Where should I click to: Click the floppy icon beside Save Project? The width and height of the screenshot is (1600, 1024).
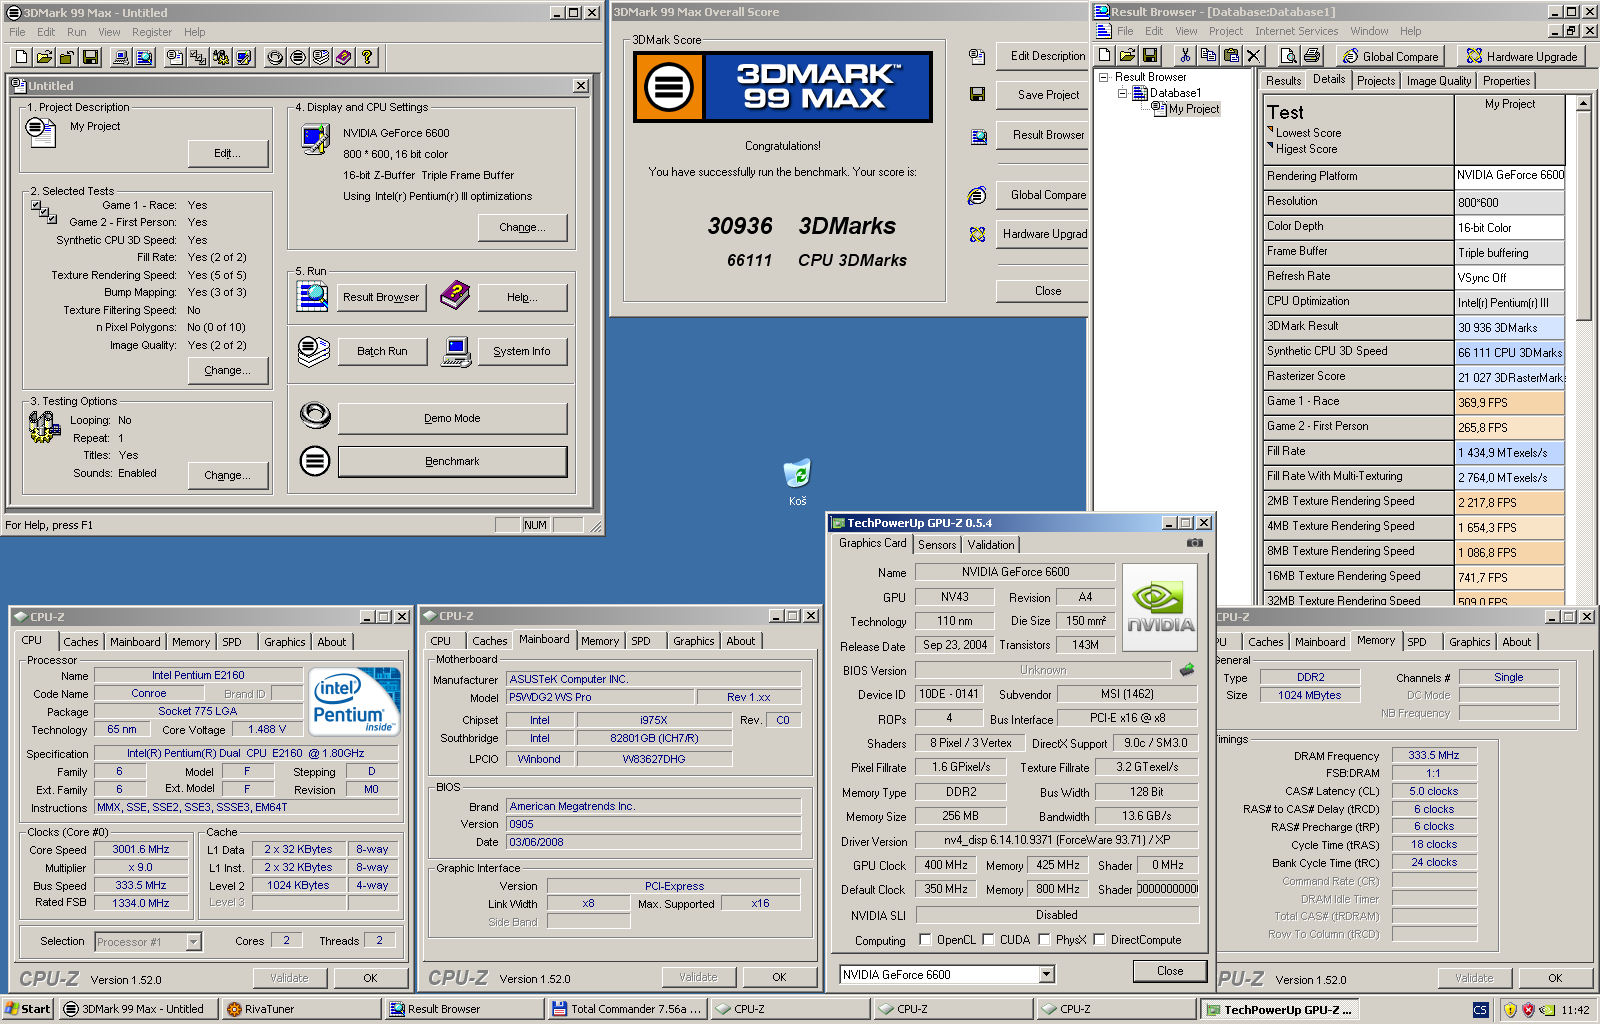coord(977,95)
